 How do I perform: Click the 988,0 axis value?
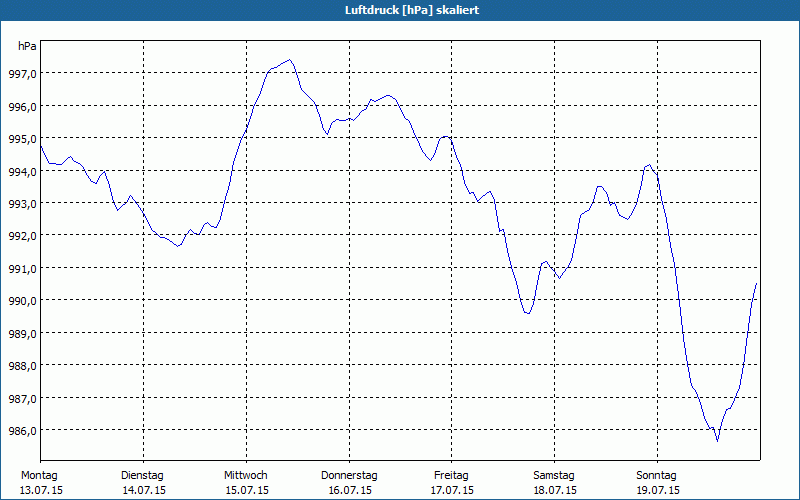[x=22, y=366]
